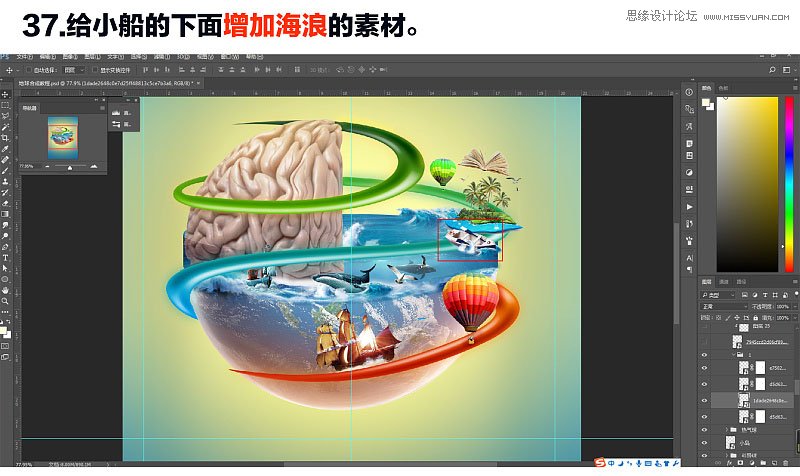Select the Healing Brush tool
The height and width of the screenshot is (476, 800).
tap(5, 159)
